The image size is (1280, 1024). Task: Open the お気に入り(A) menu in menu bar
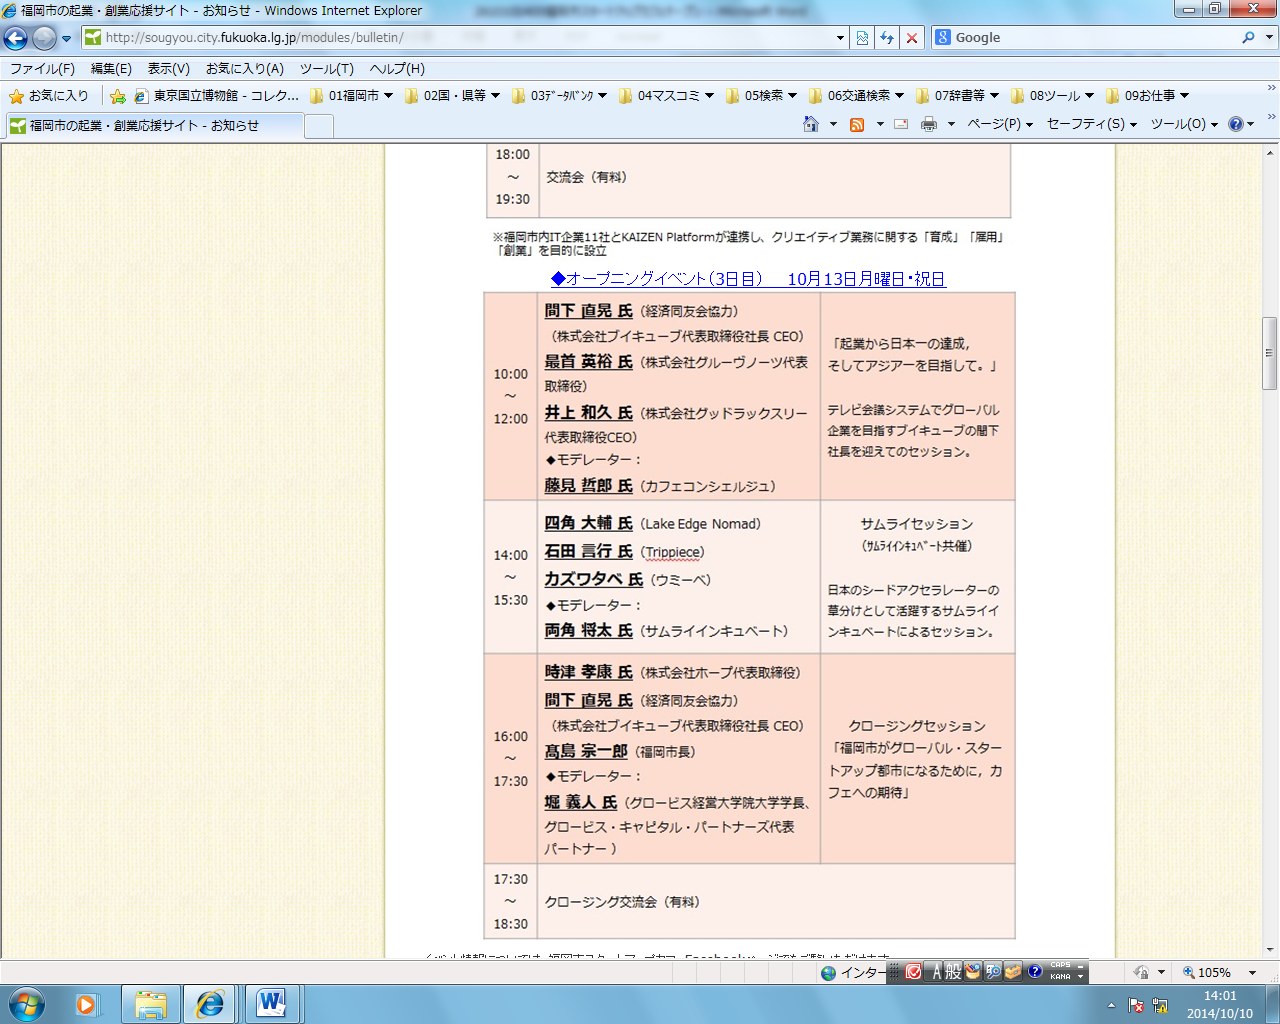pyautogui.click(x=244, y=69)
